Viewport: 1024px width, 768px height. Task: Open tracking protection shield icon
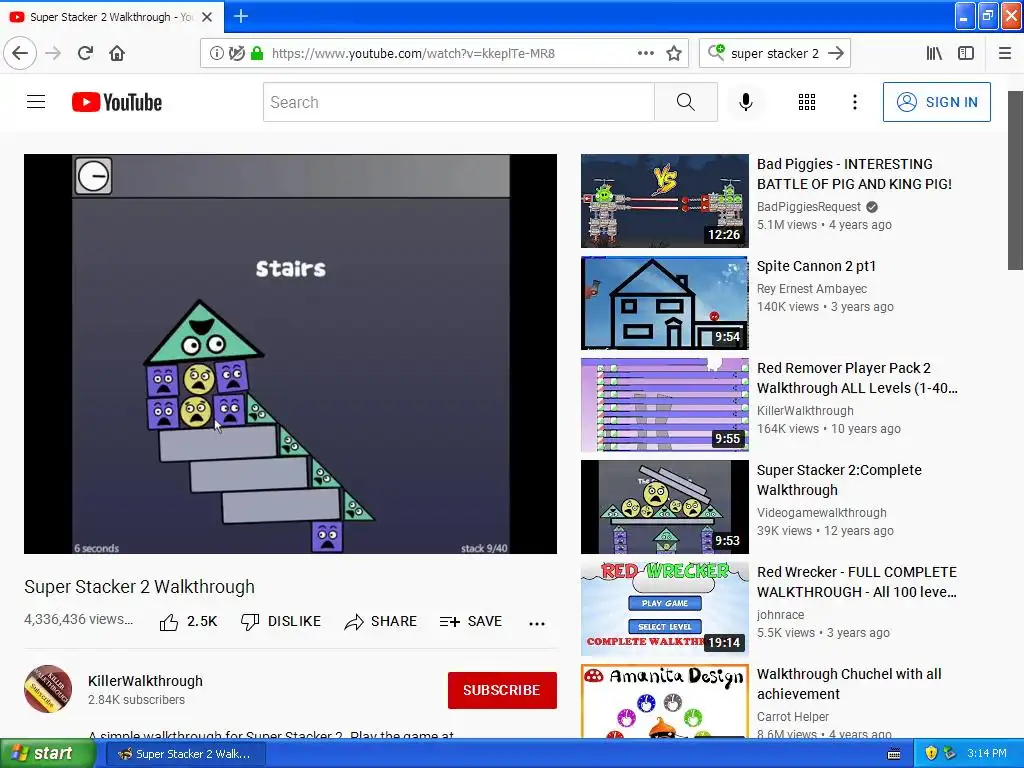236,53
